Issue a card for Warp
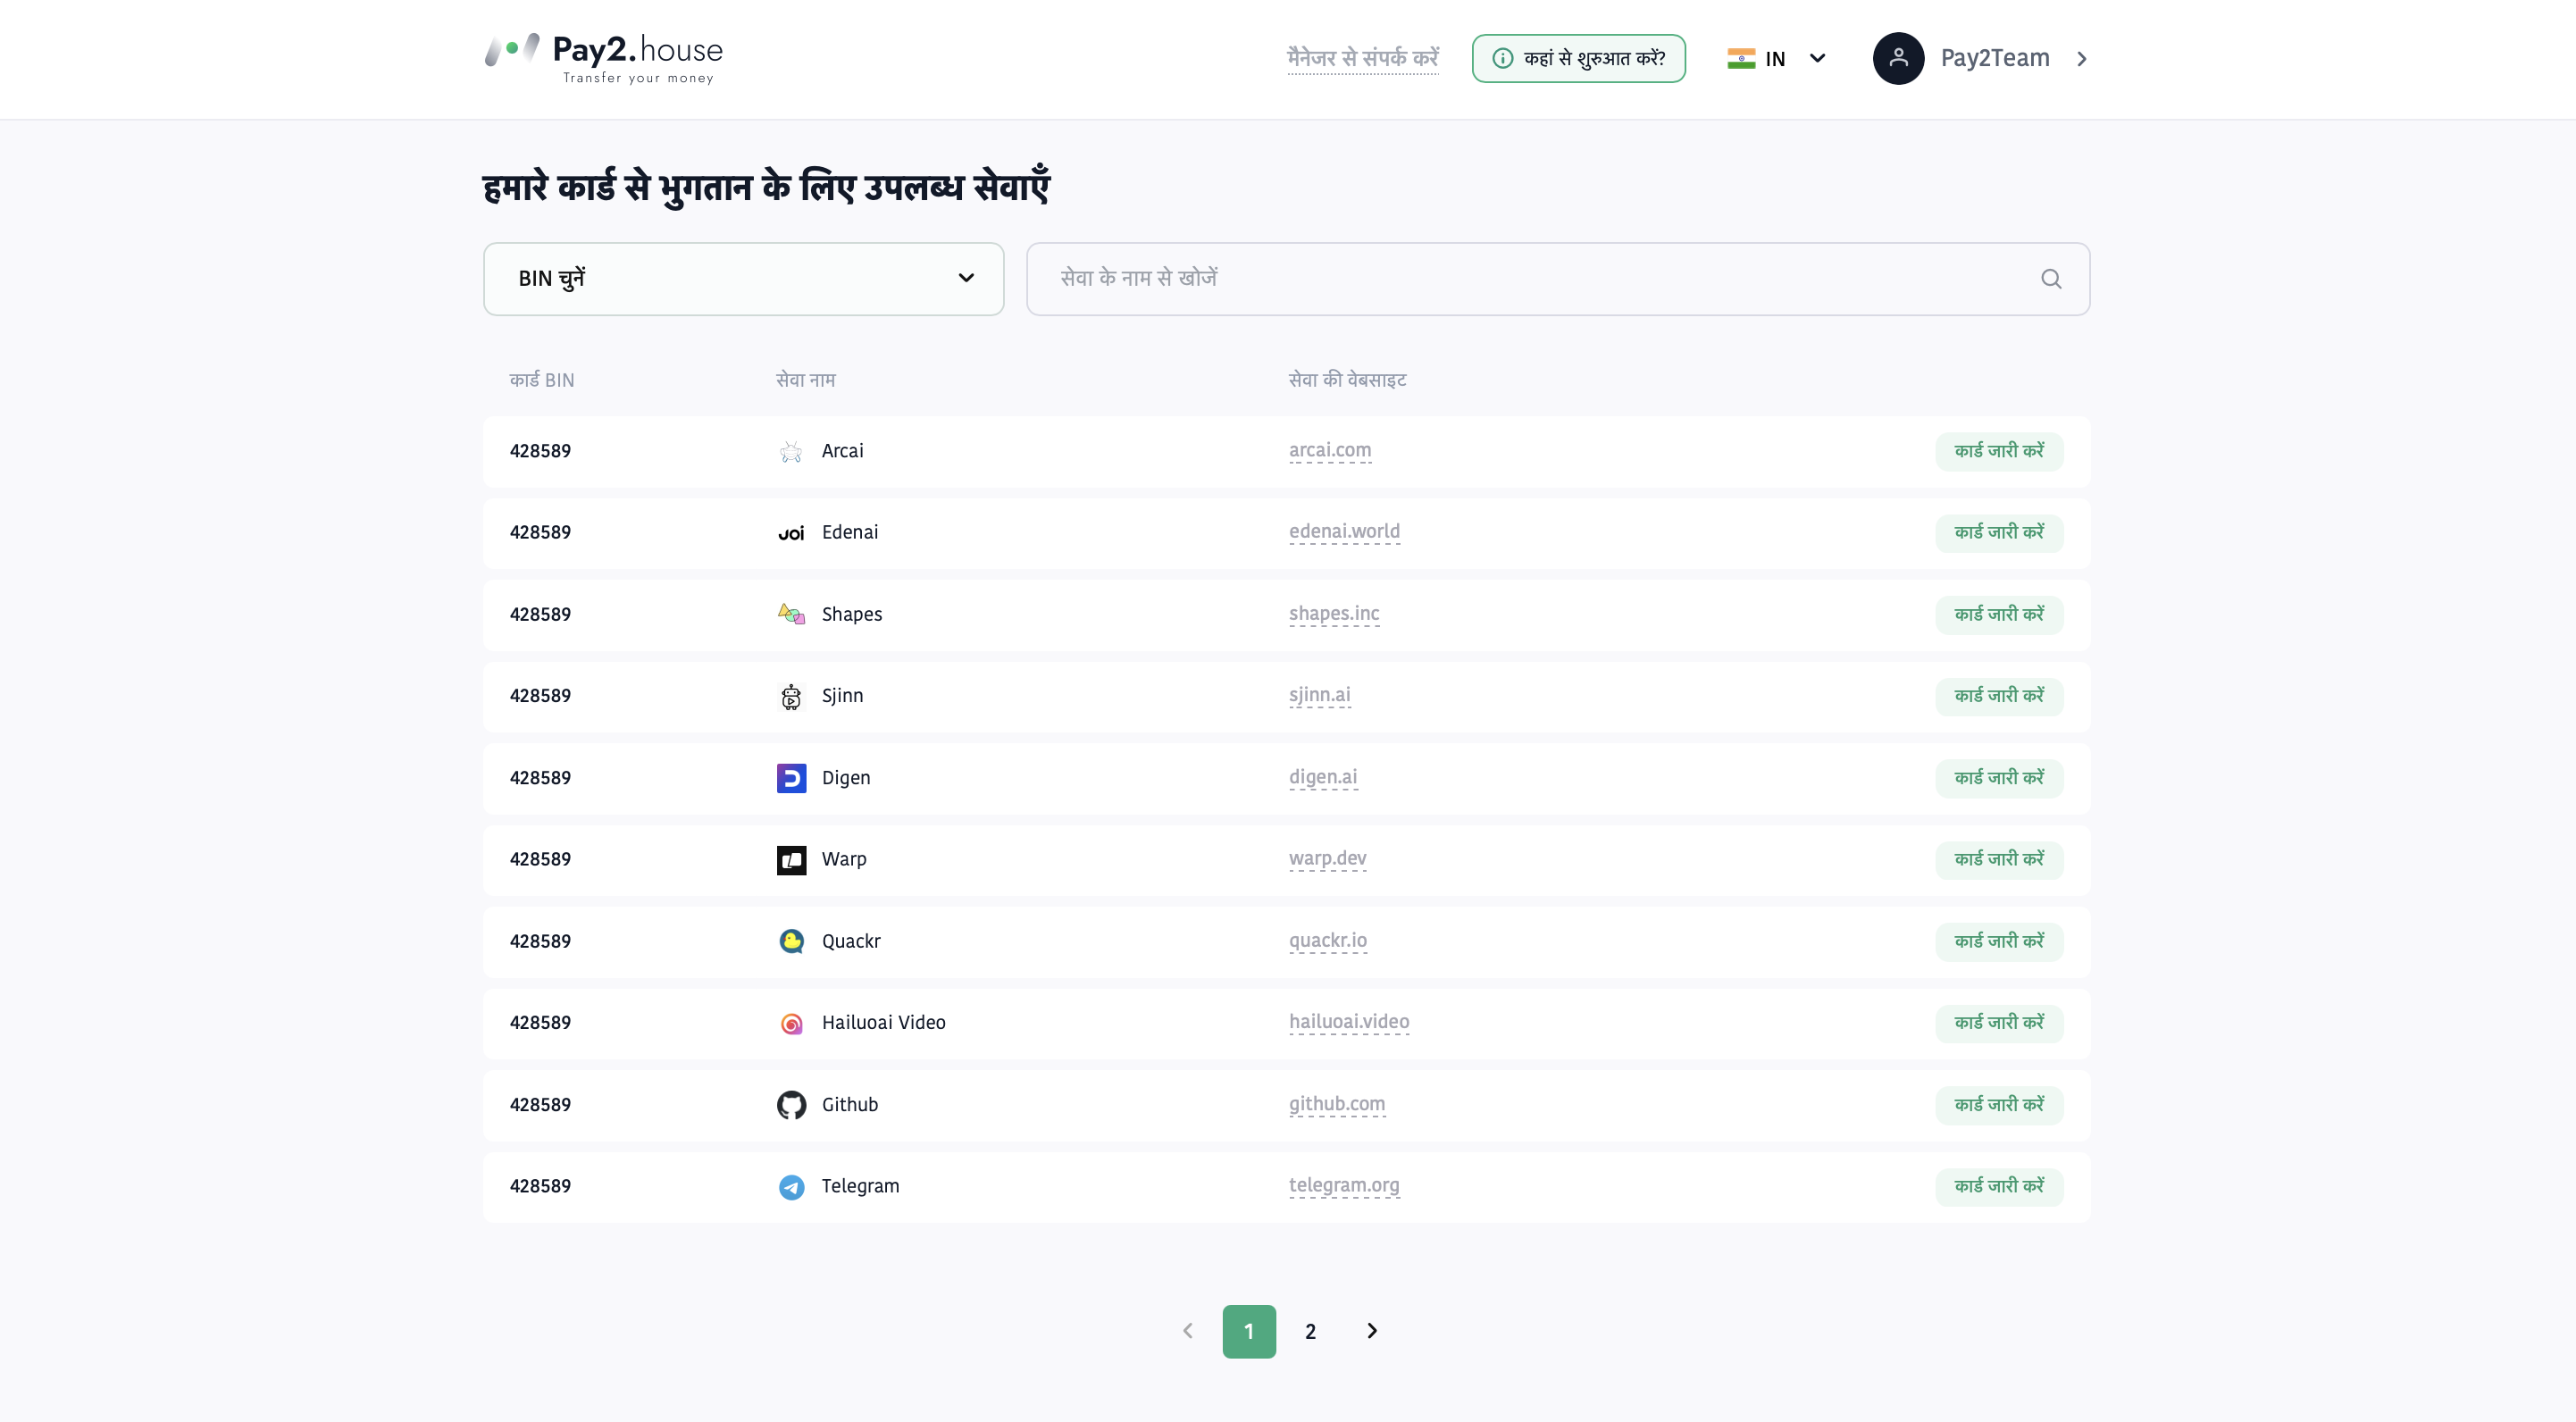The height and width of the screenshot is (1422, 2576). 1999,860
